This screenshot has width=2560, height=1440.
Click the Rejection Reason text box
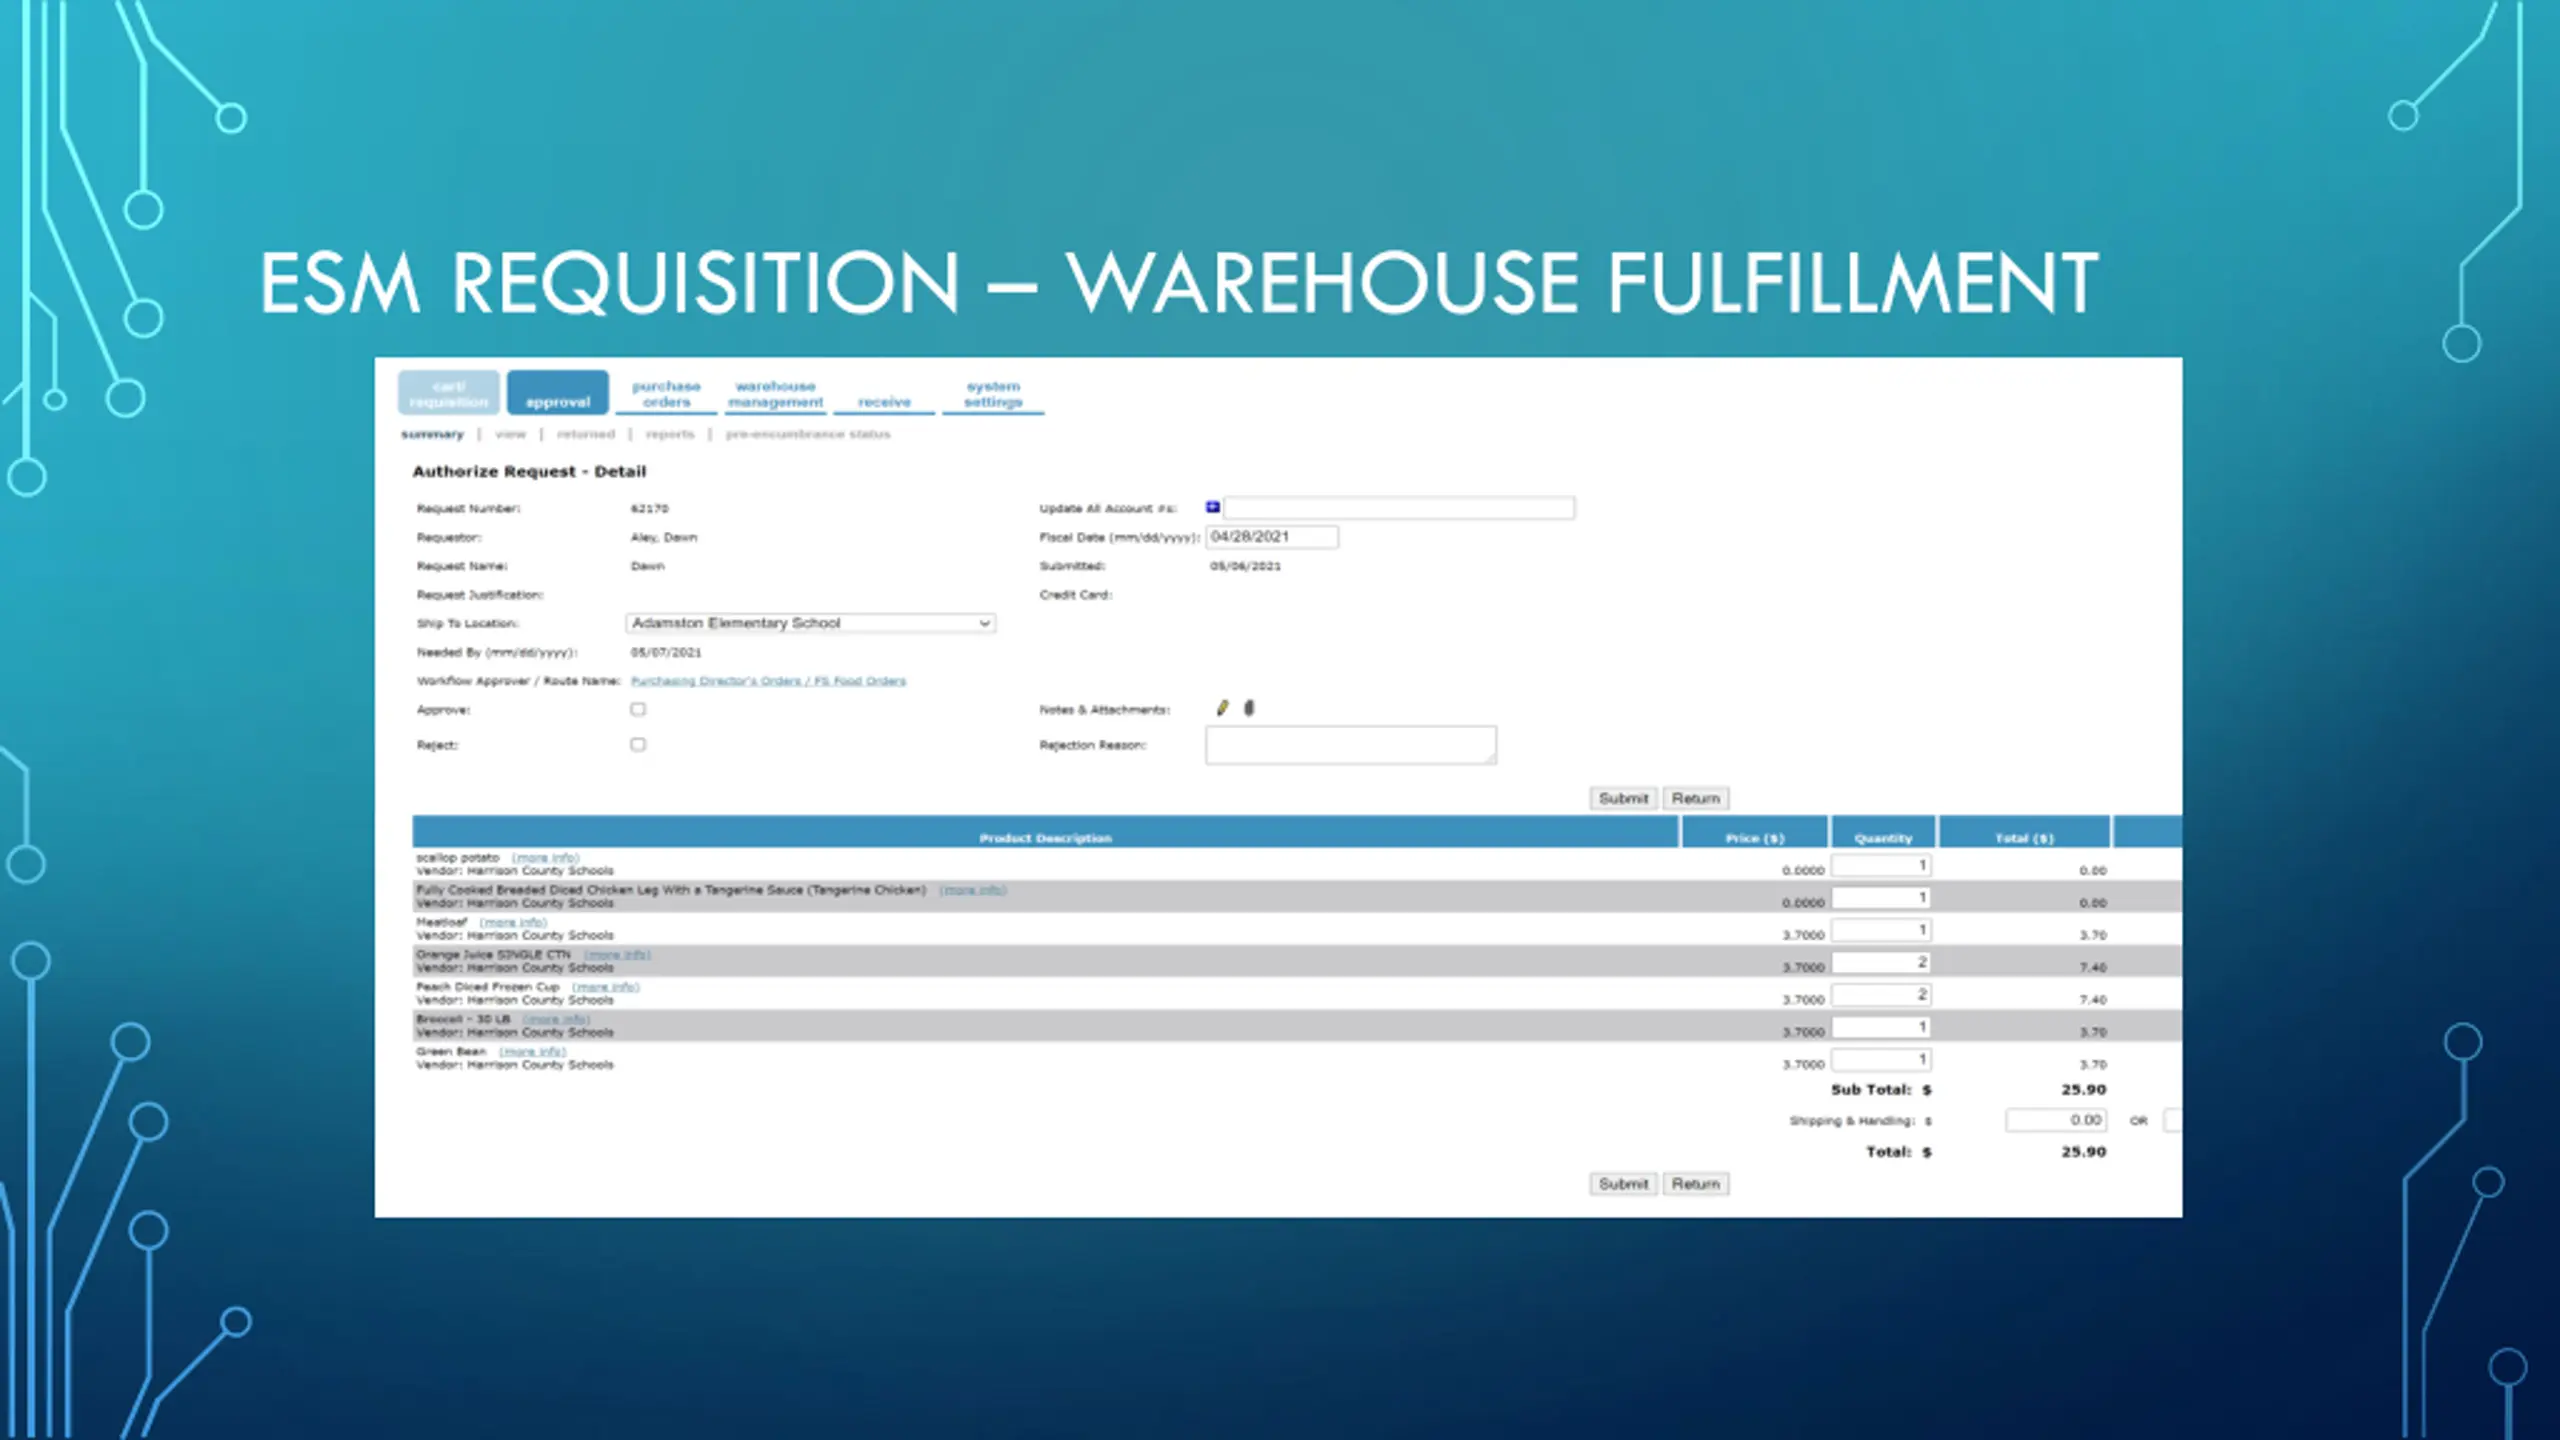[1351, 745]
